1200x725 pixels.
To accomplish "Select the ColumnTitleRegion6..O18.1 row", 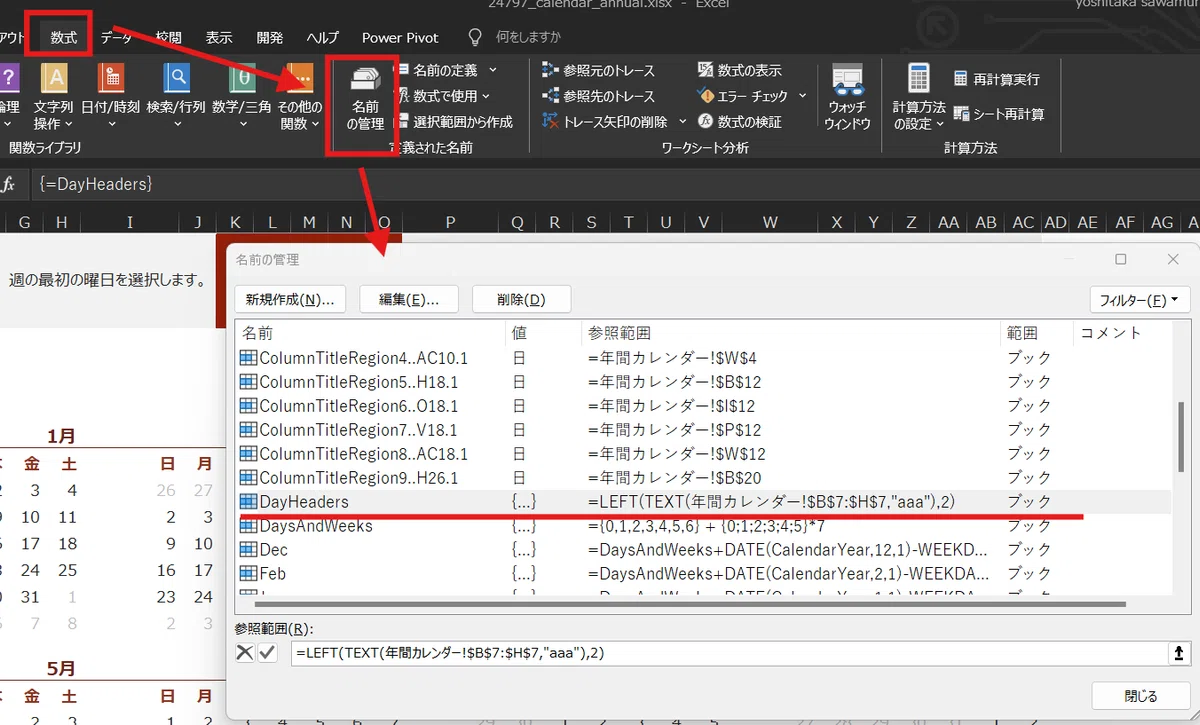I will pyautogui.click(x=703, y=405).
